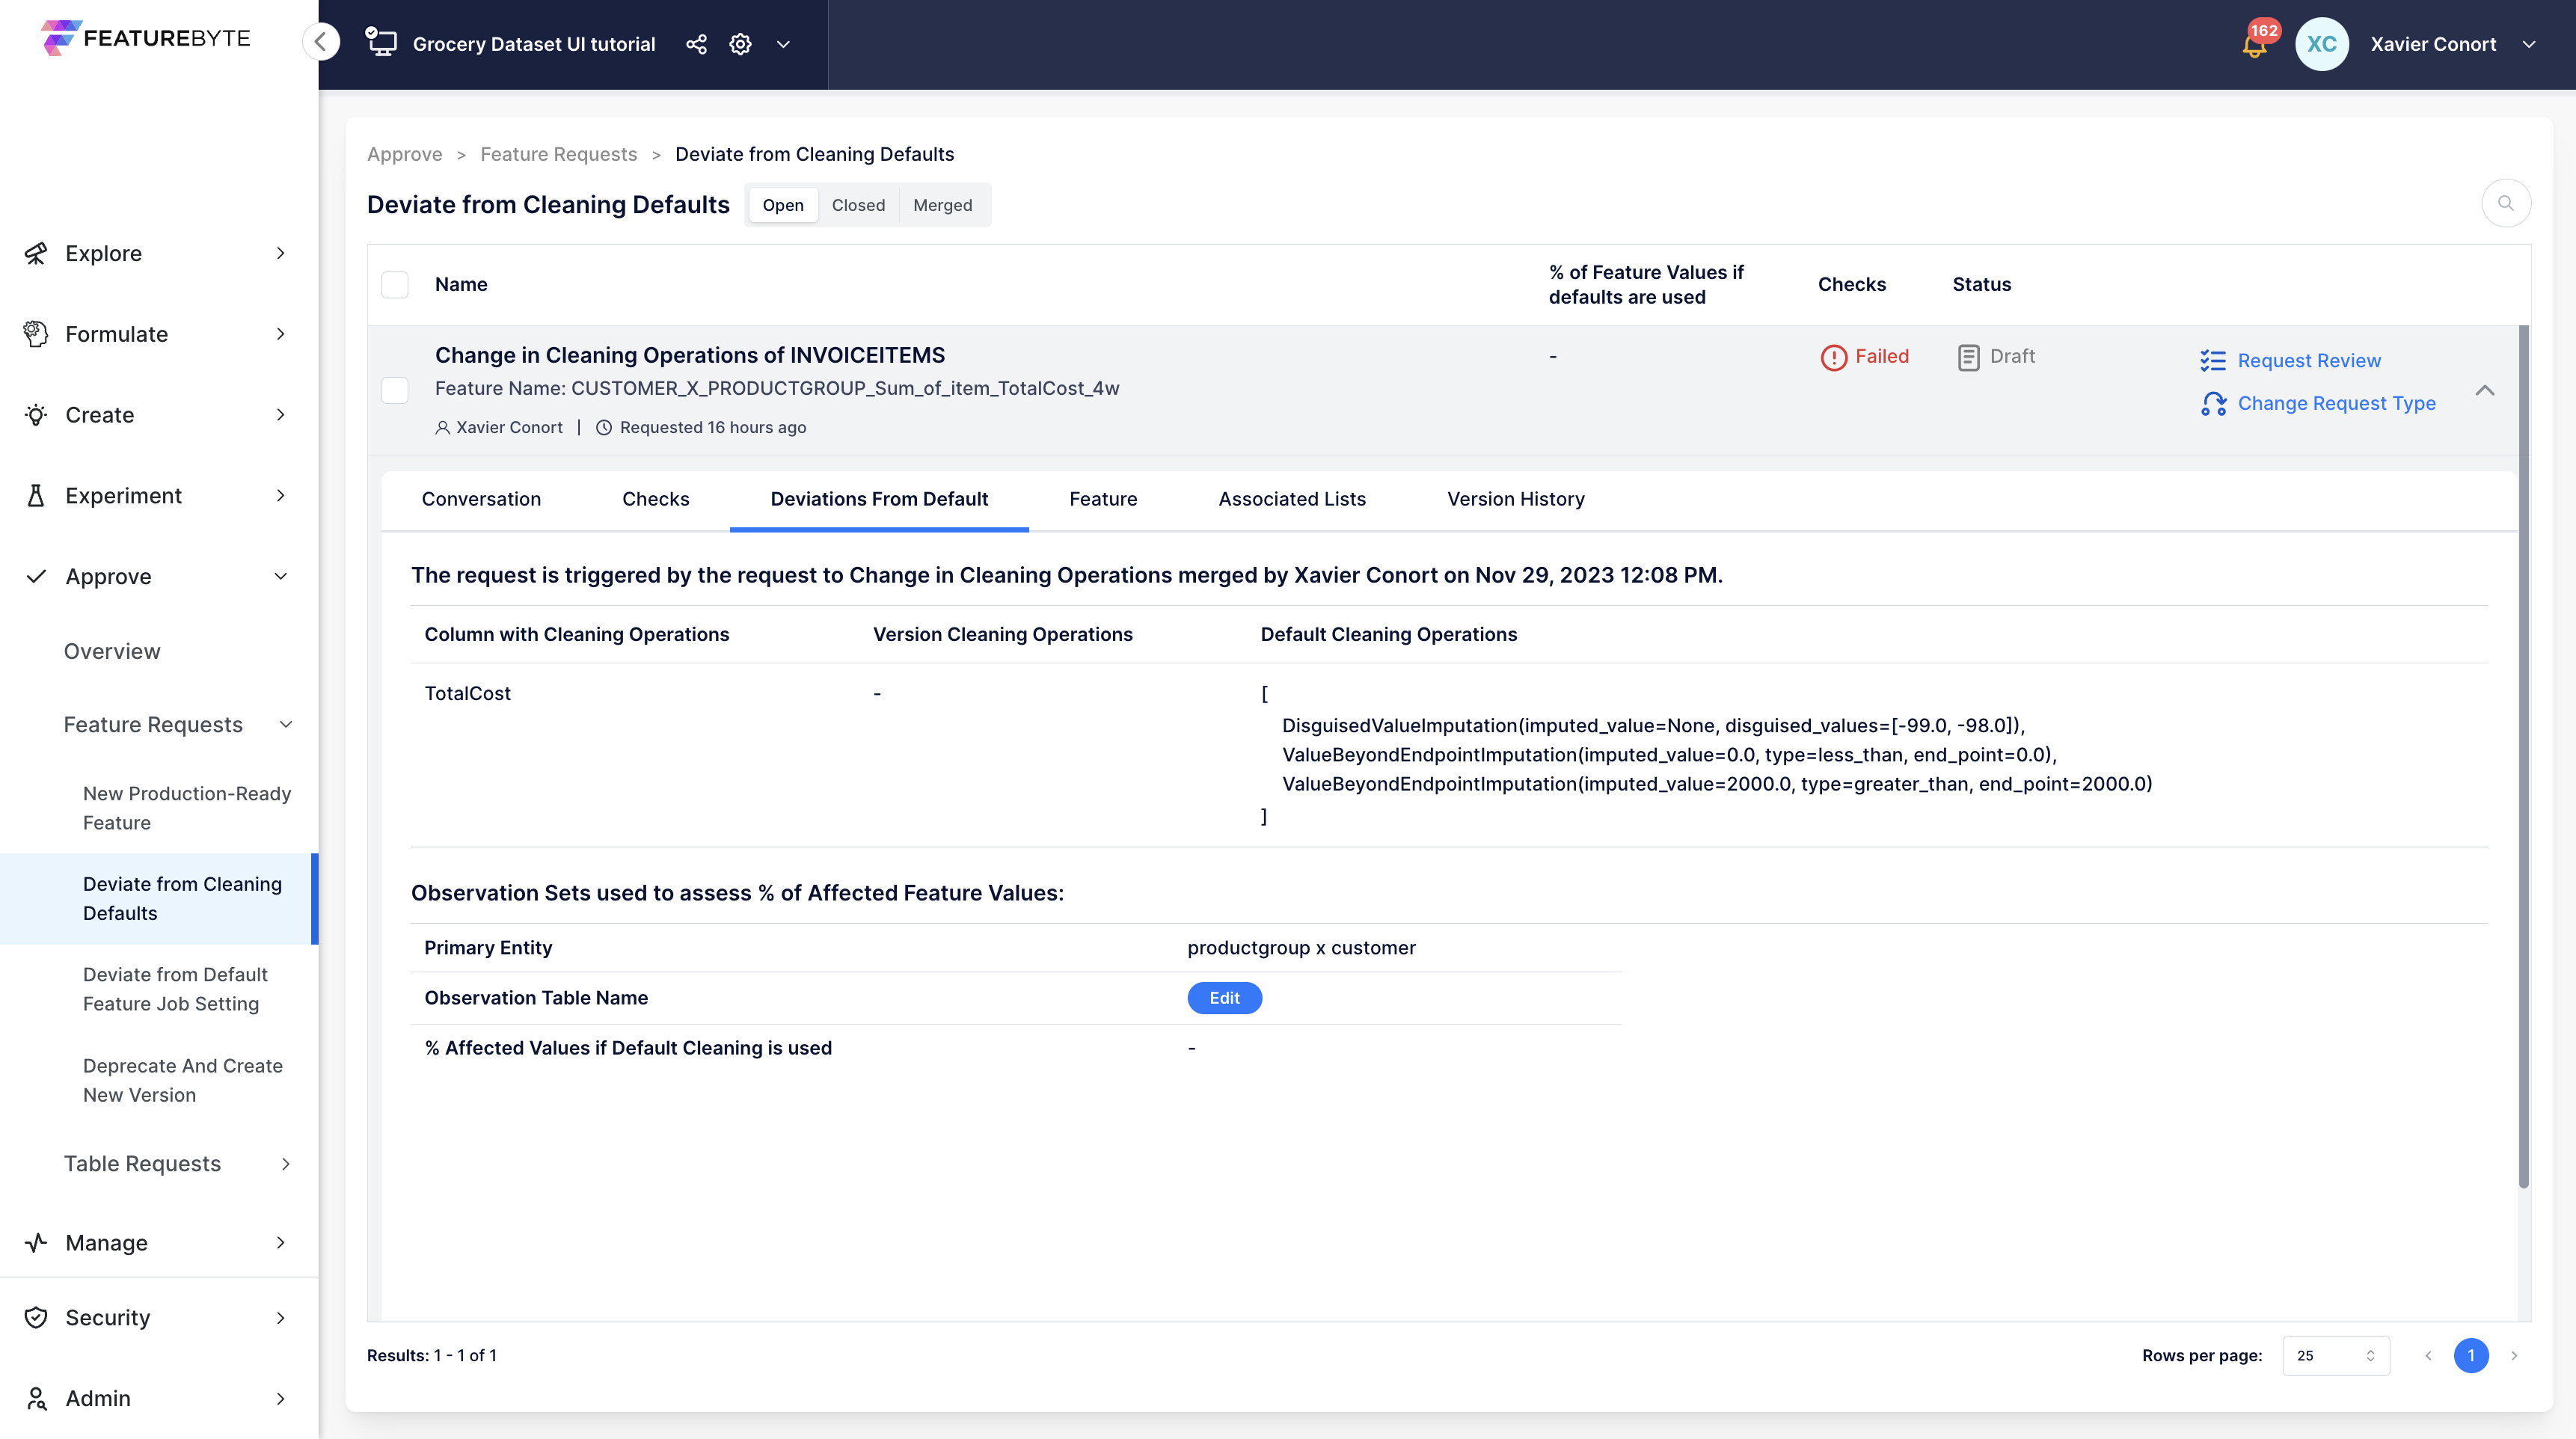Click the vertical scrollbar of the table
Image resolution: width=2576 pixels, height=1439 pixels.
(x=2524, y=757)
